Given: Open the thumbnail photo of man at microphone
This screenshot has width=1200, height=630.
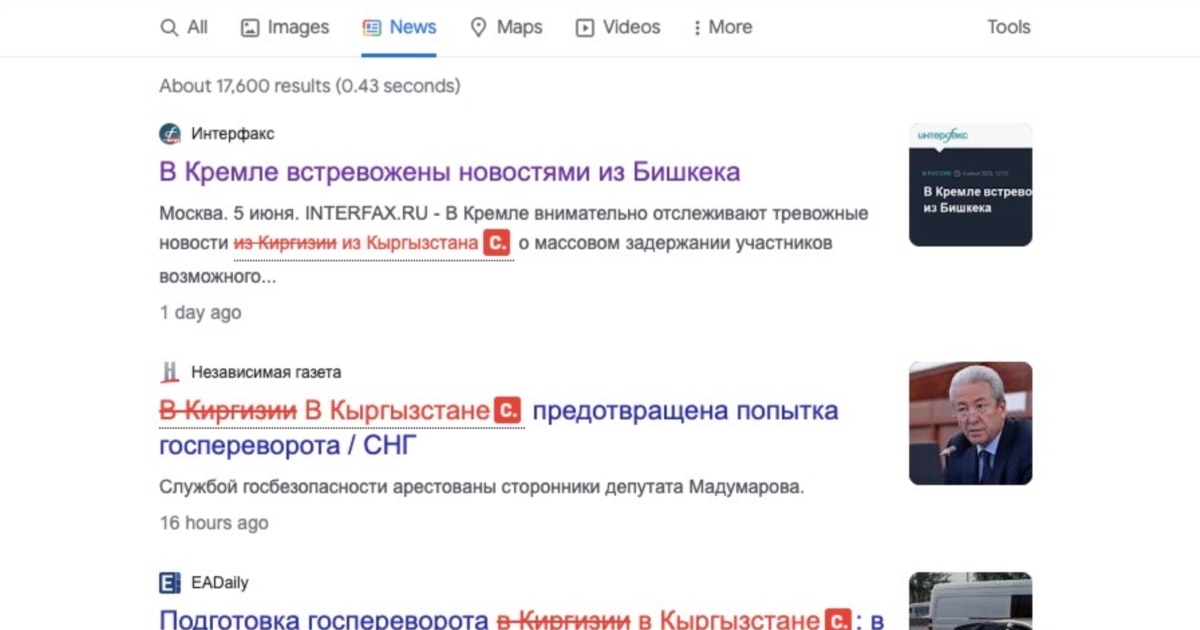Looking at the screenshot, I should [970, 423].
